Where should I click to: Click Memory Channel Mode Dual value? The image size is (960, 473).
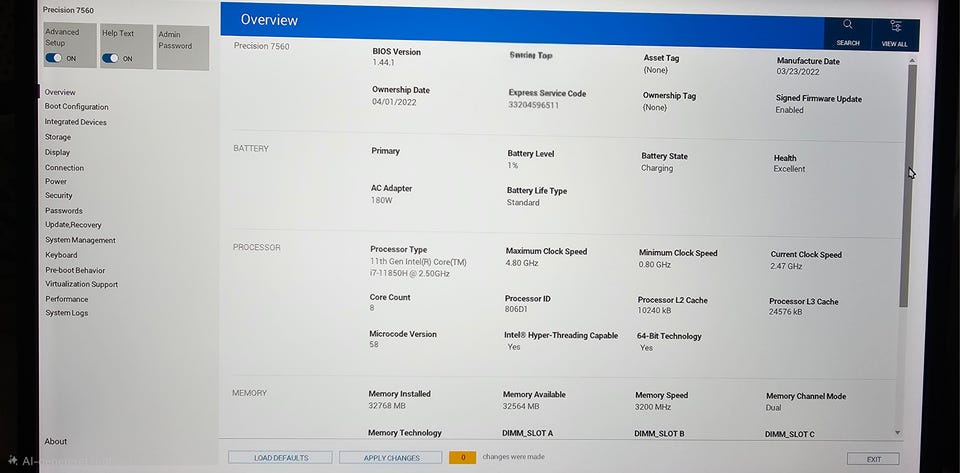(773, 408)
